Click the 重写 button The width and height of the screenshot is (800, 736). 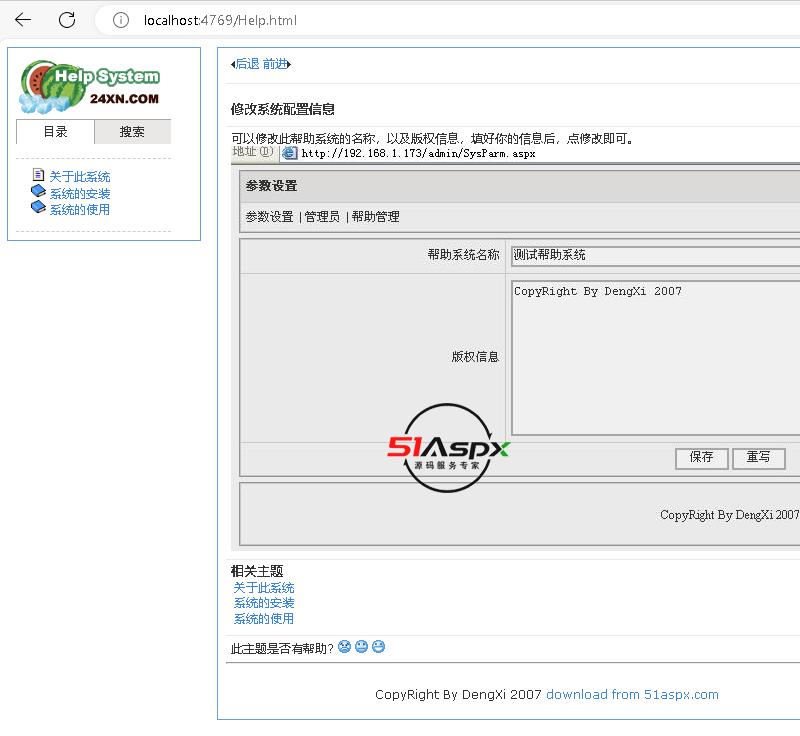pyautogui.click(x=758, y=458)
